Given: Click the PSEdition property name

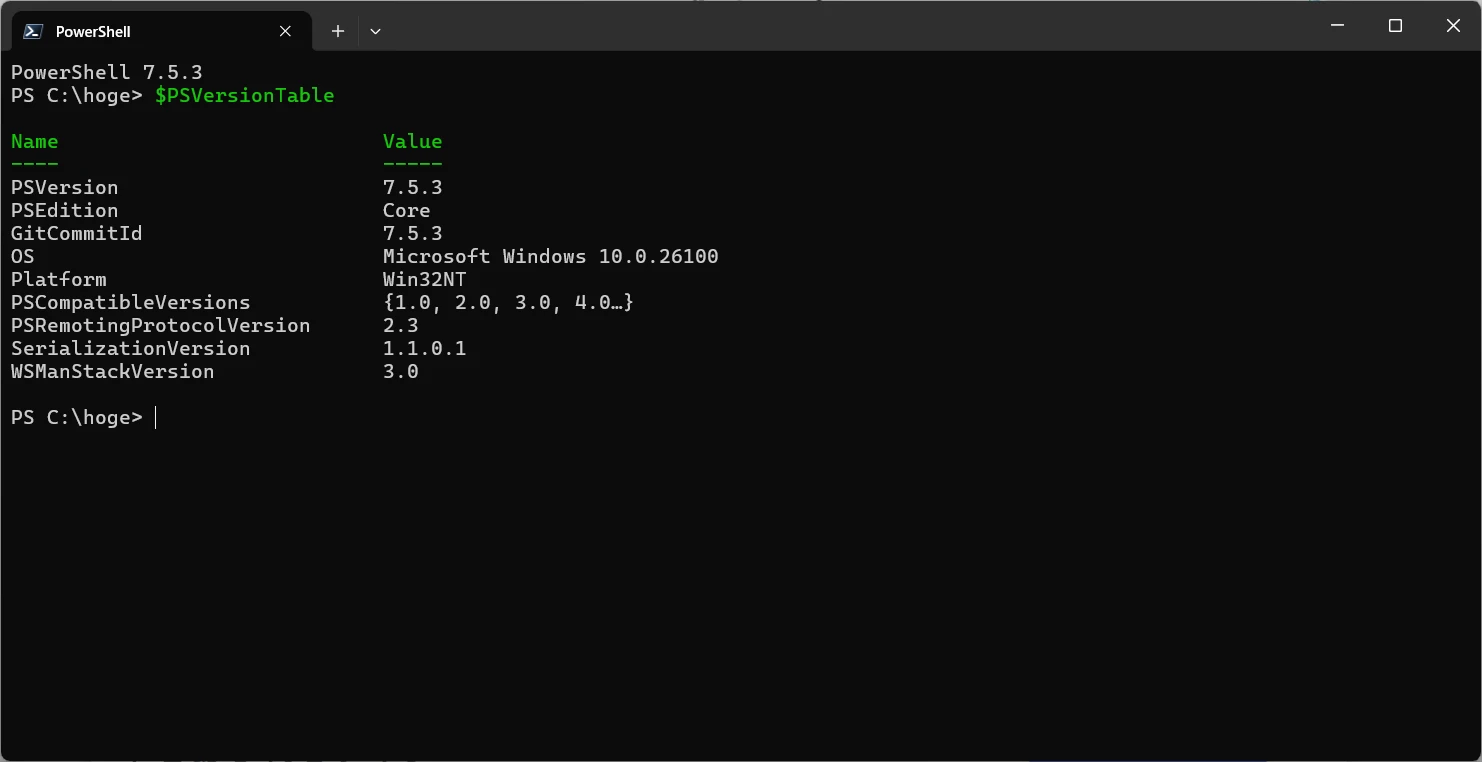Looking at the screenshot, I should [64, 211].
